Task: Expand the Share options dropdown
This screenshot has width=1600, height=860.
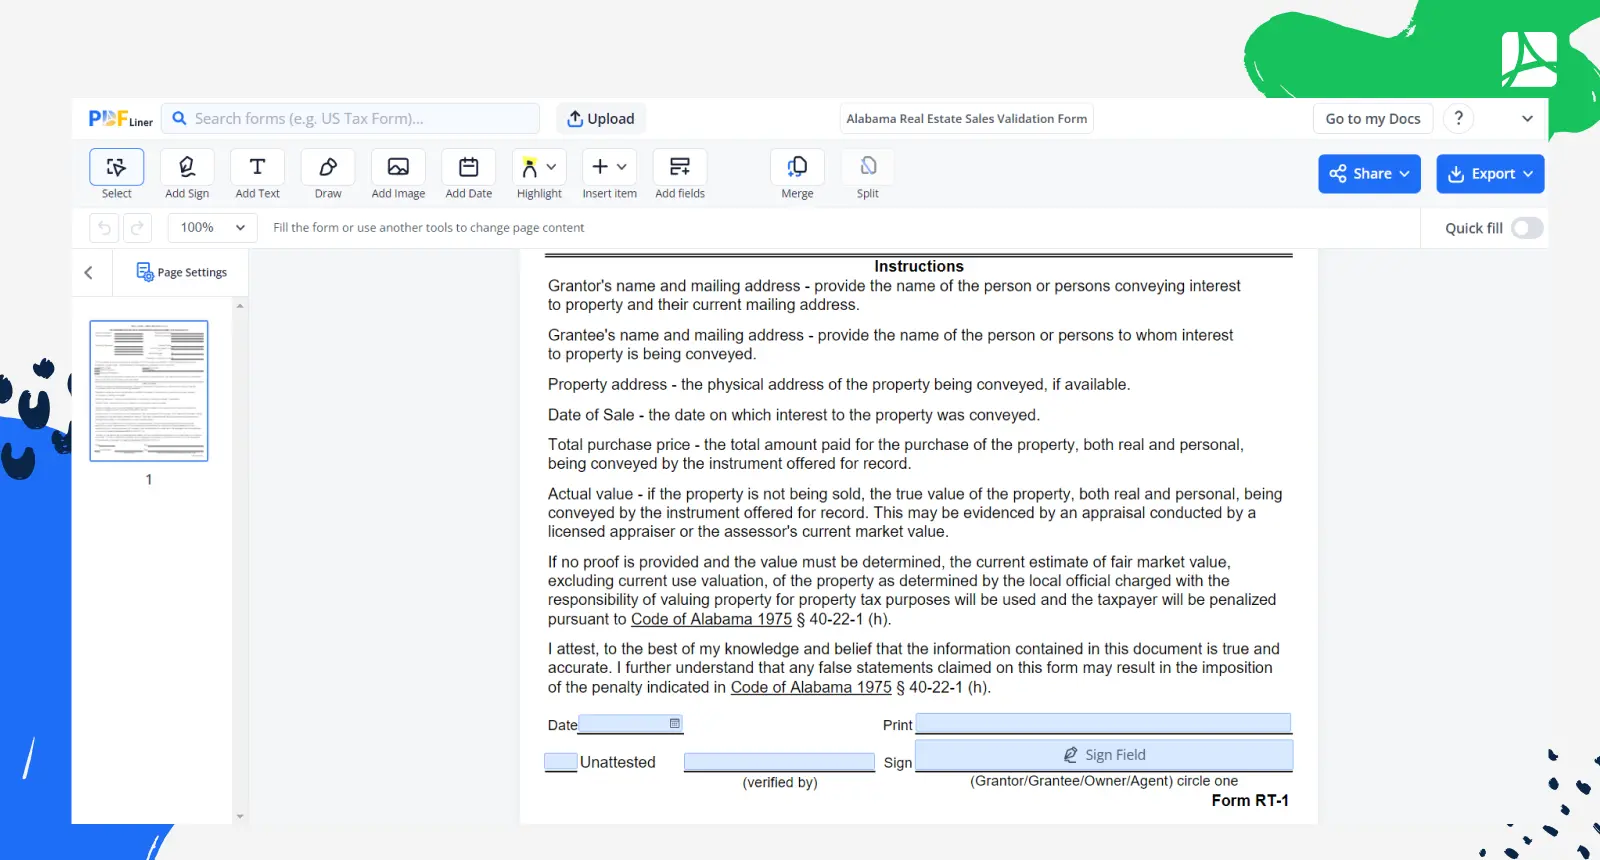Action: (1369, 174)
